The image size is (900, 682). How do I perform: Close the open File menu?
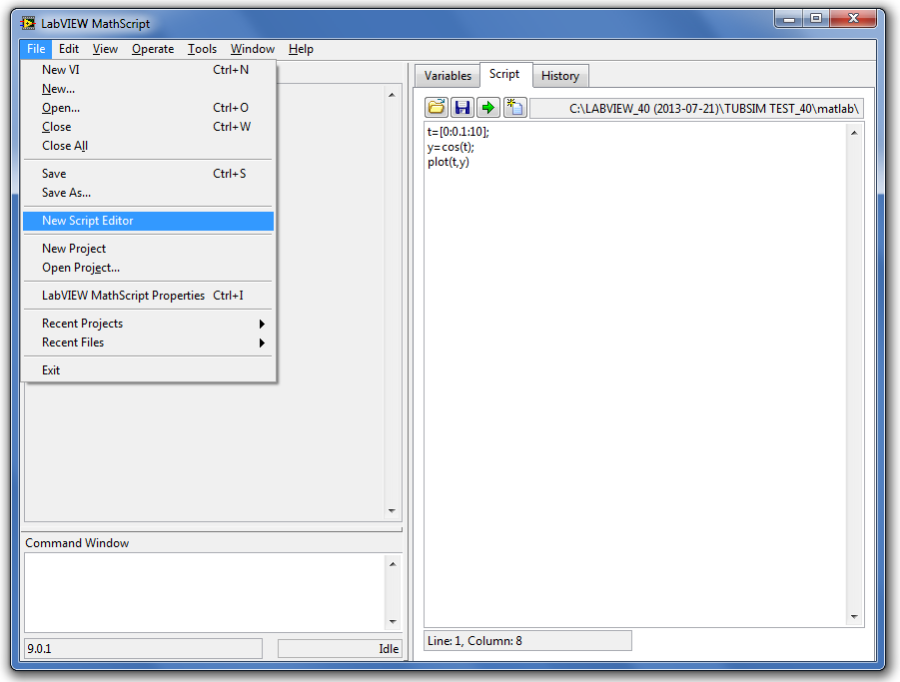pyautogui.click(x=36, y=49)
